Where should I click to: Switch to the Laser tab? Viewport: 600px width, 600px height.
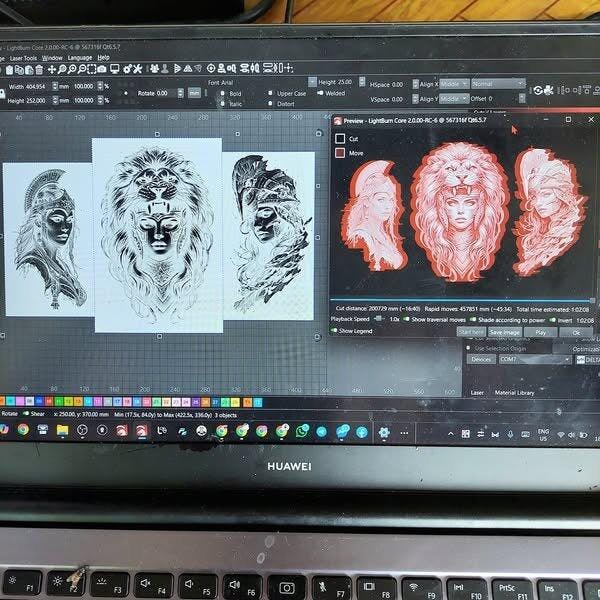(x=477, y=393)
